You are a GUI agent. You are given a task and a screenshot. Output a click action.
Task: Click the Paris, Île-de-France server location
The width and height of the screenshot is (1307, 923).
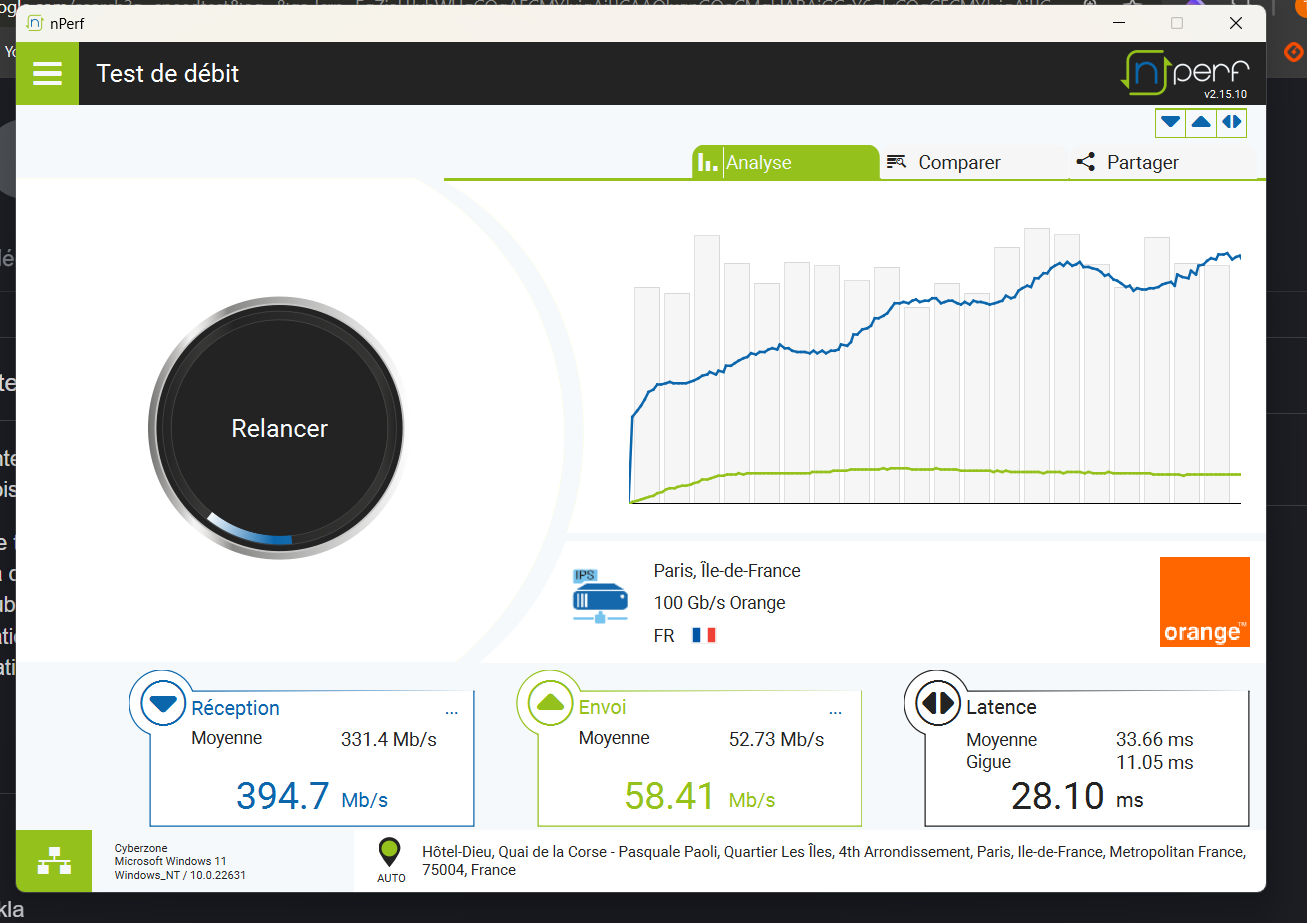click(727, 571)
